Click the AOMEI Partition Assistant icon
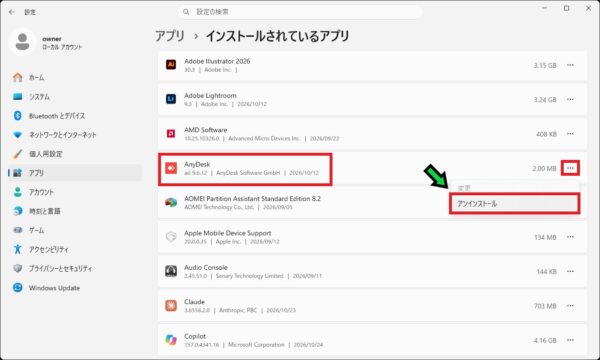Viewport: 600px width, 360px height. click(x=171, y=202)
